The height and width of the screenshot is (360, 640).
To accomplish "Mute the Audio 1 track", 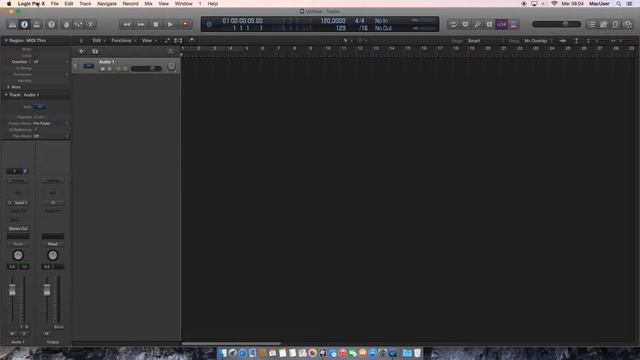I will (x=103, y=69).
